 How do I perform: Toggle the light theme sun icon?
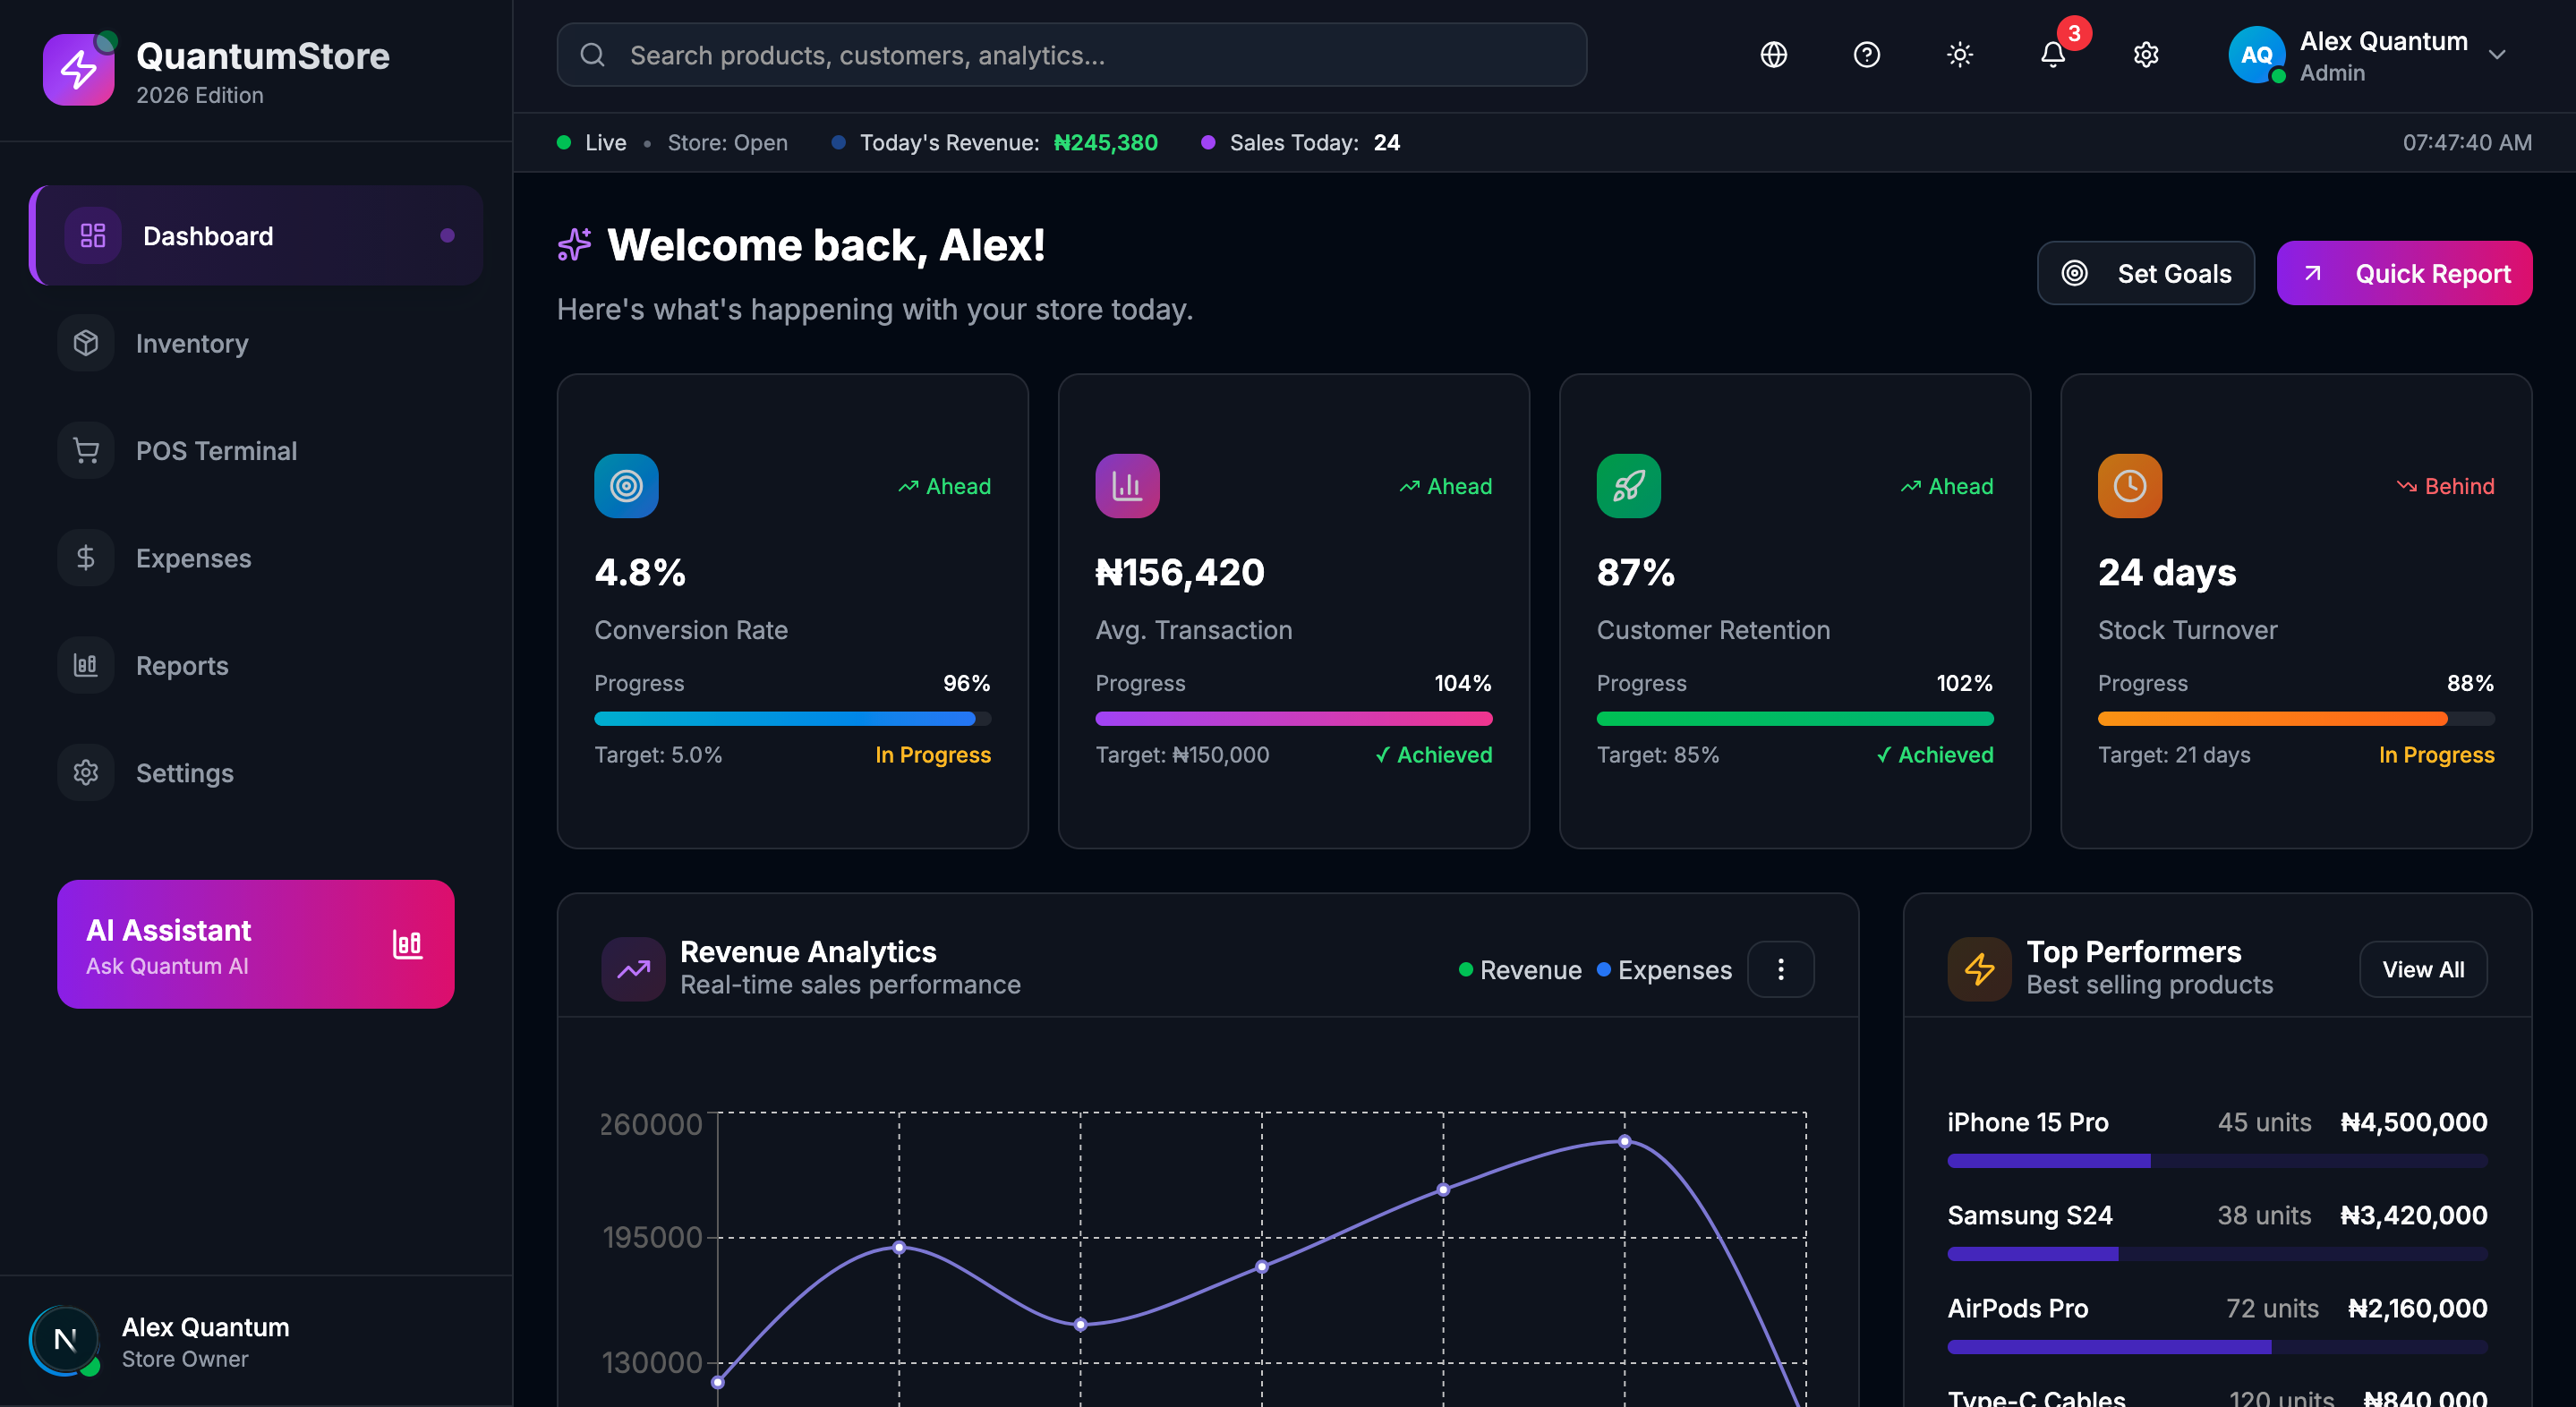1959,55
